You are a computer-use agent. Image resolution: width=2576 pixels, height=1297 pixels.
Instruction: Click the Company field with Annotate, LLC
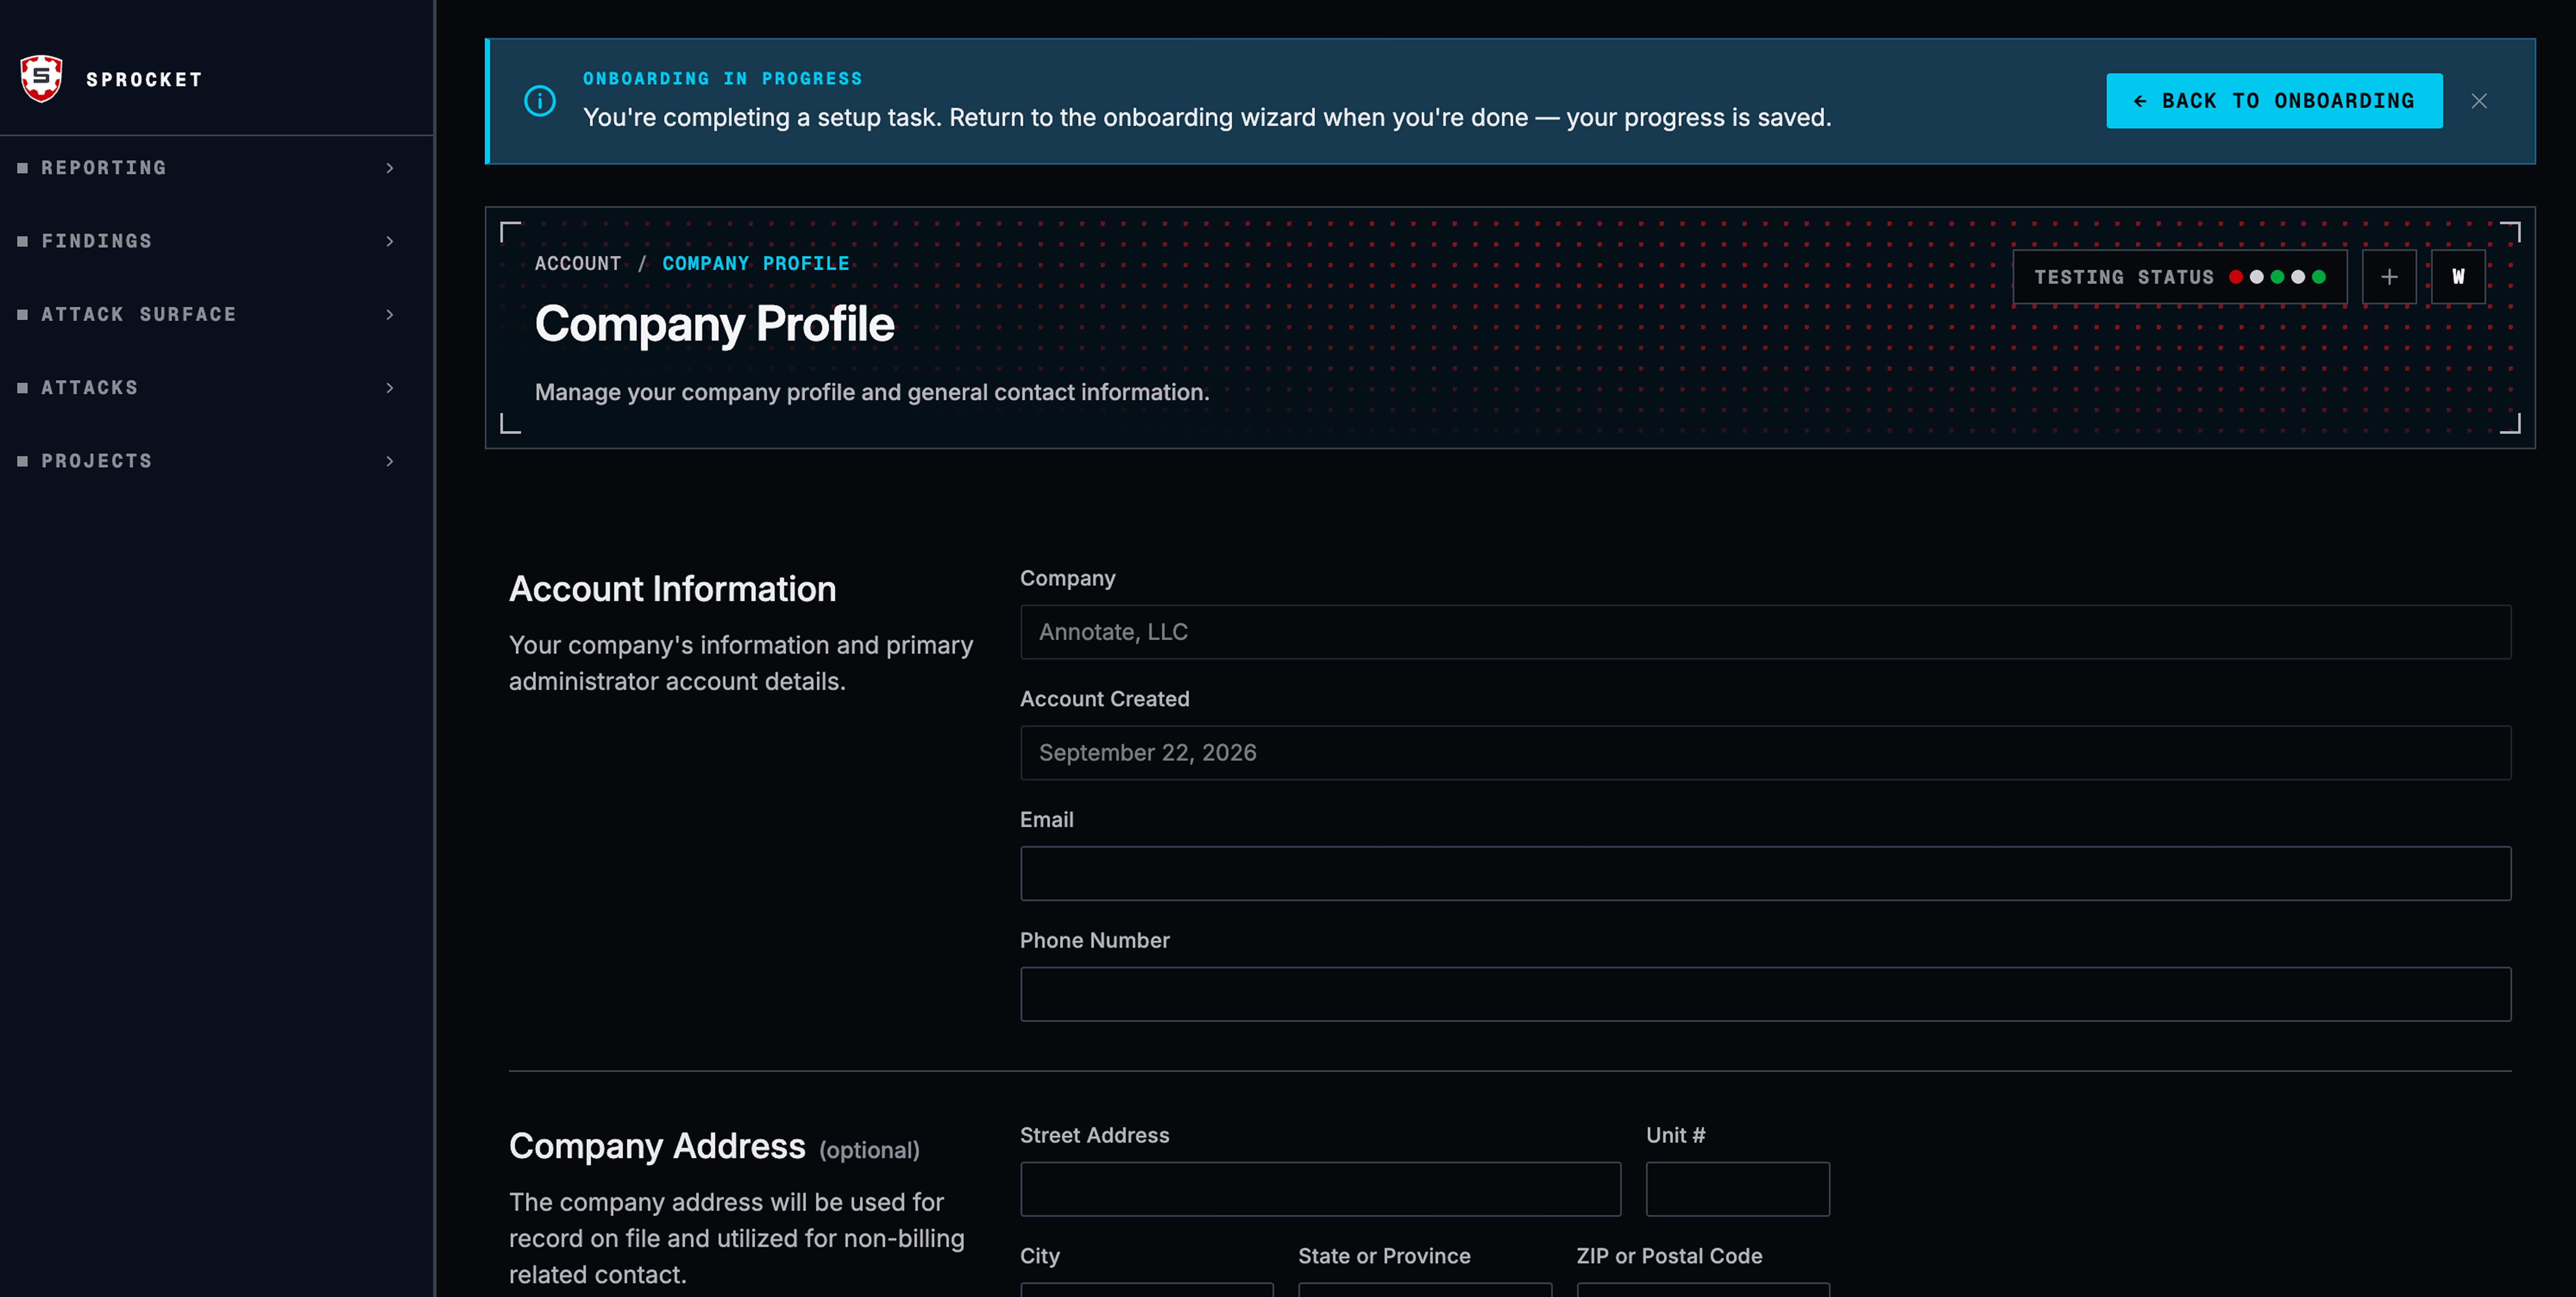pos(1765,632)
